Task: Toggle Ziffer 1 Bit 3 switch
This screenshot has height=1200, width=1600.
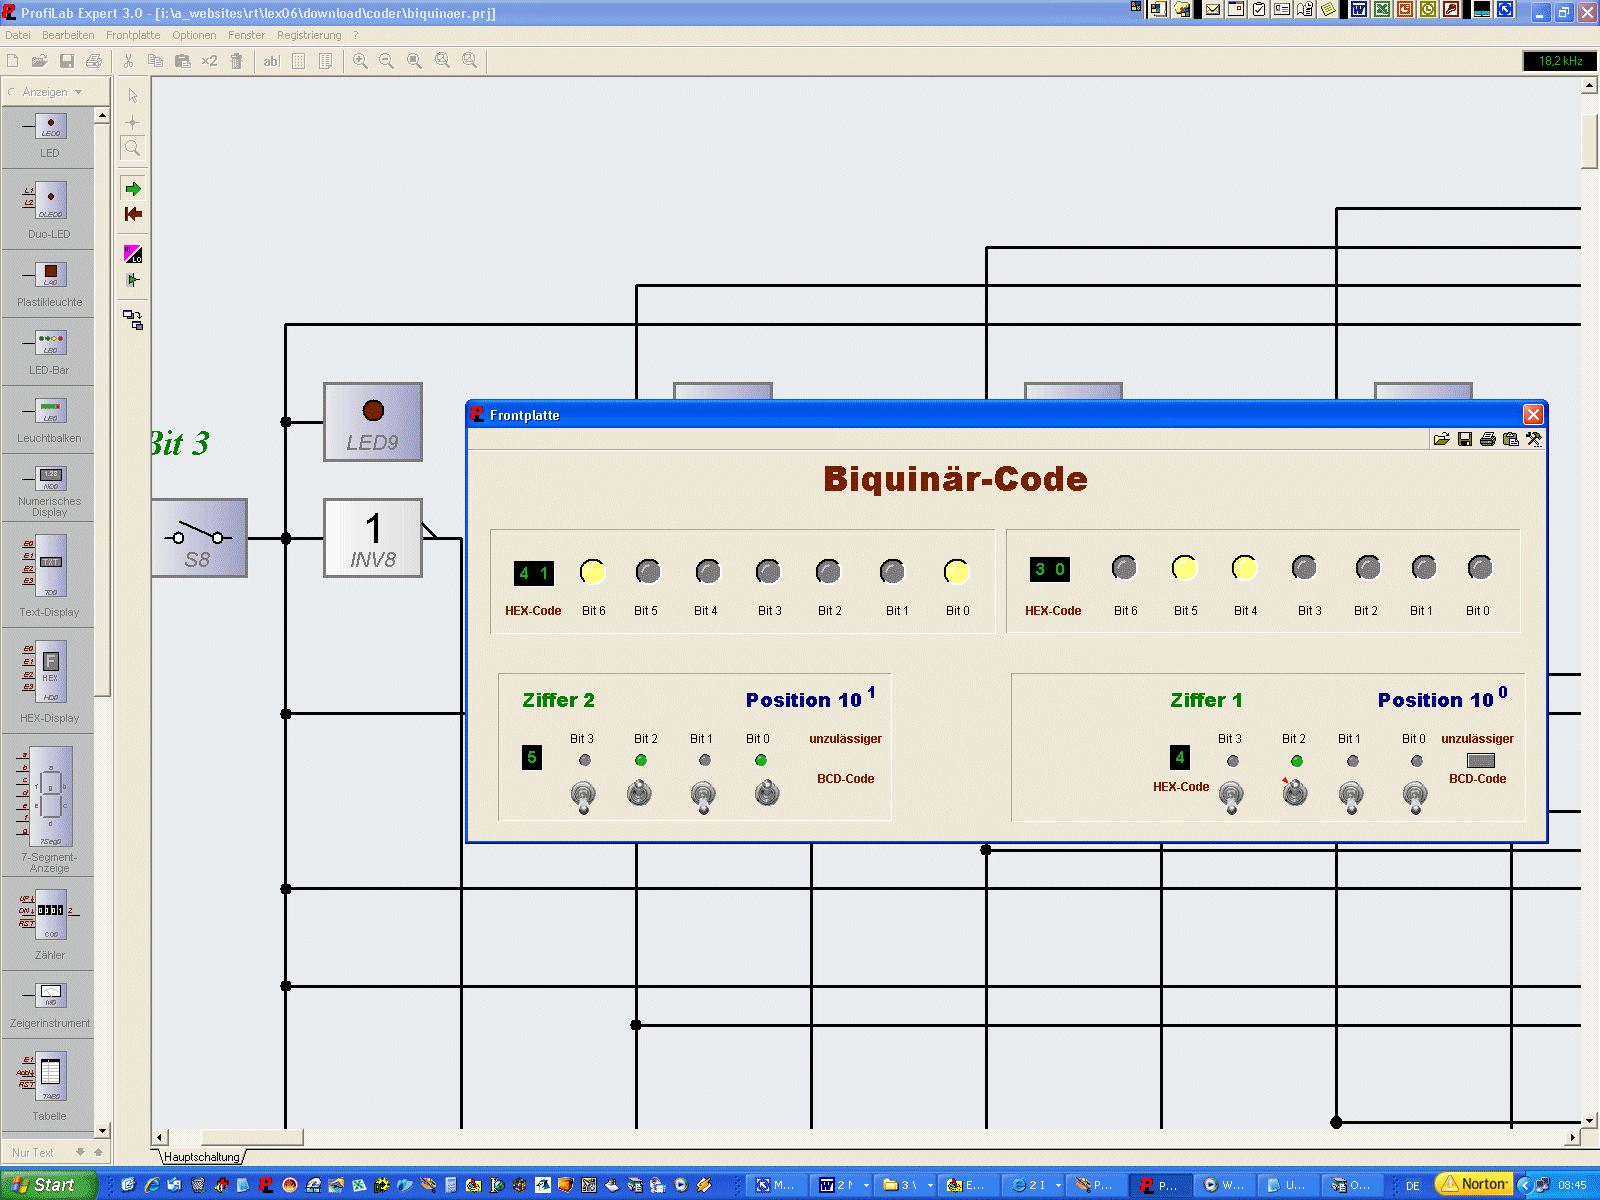Action: coord(1231,797)
